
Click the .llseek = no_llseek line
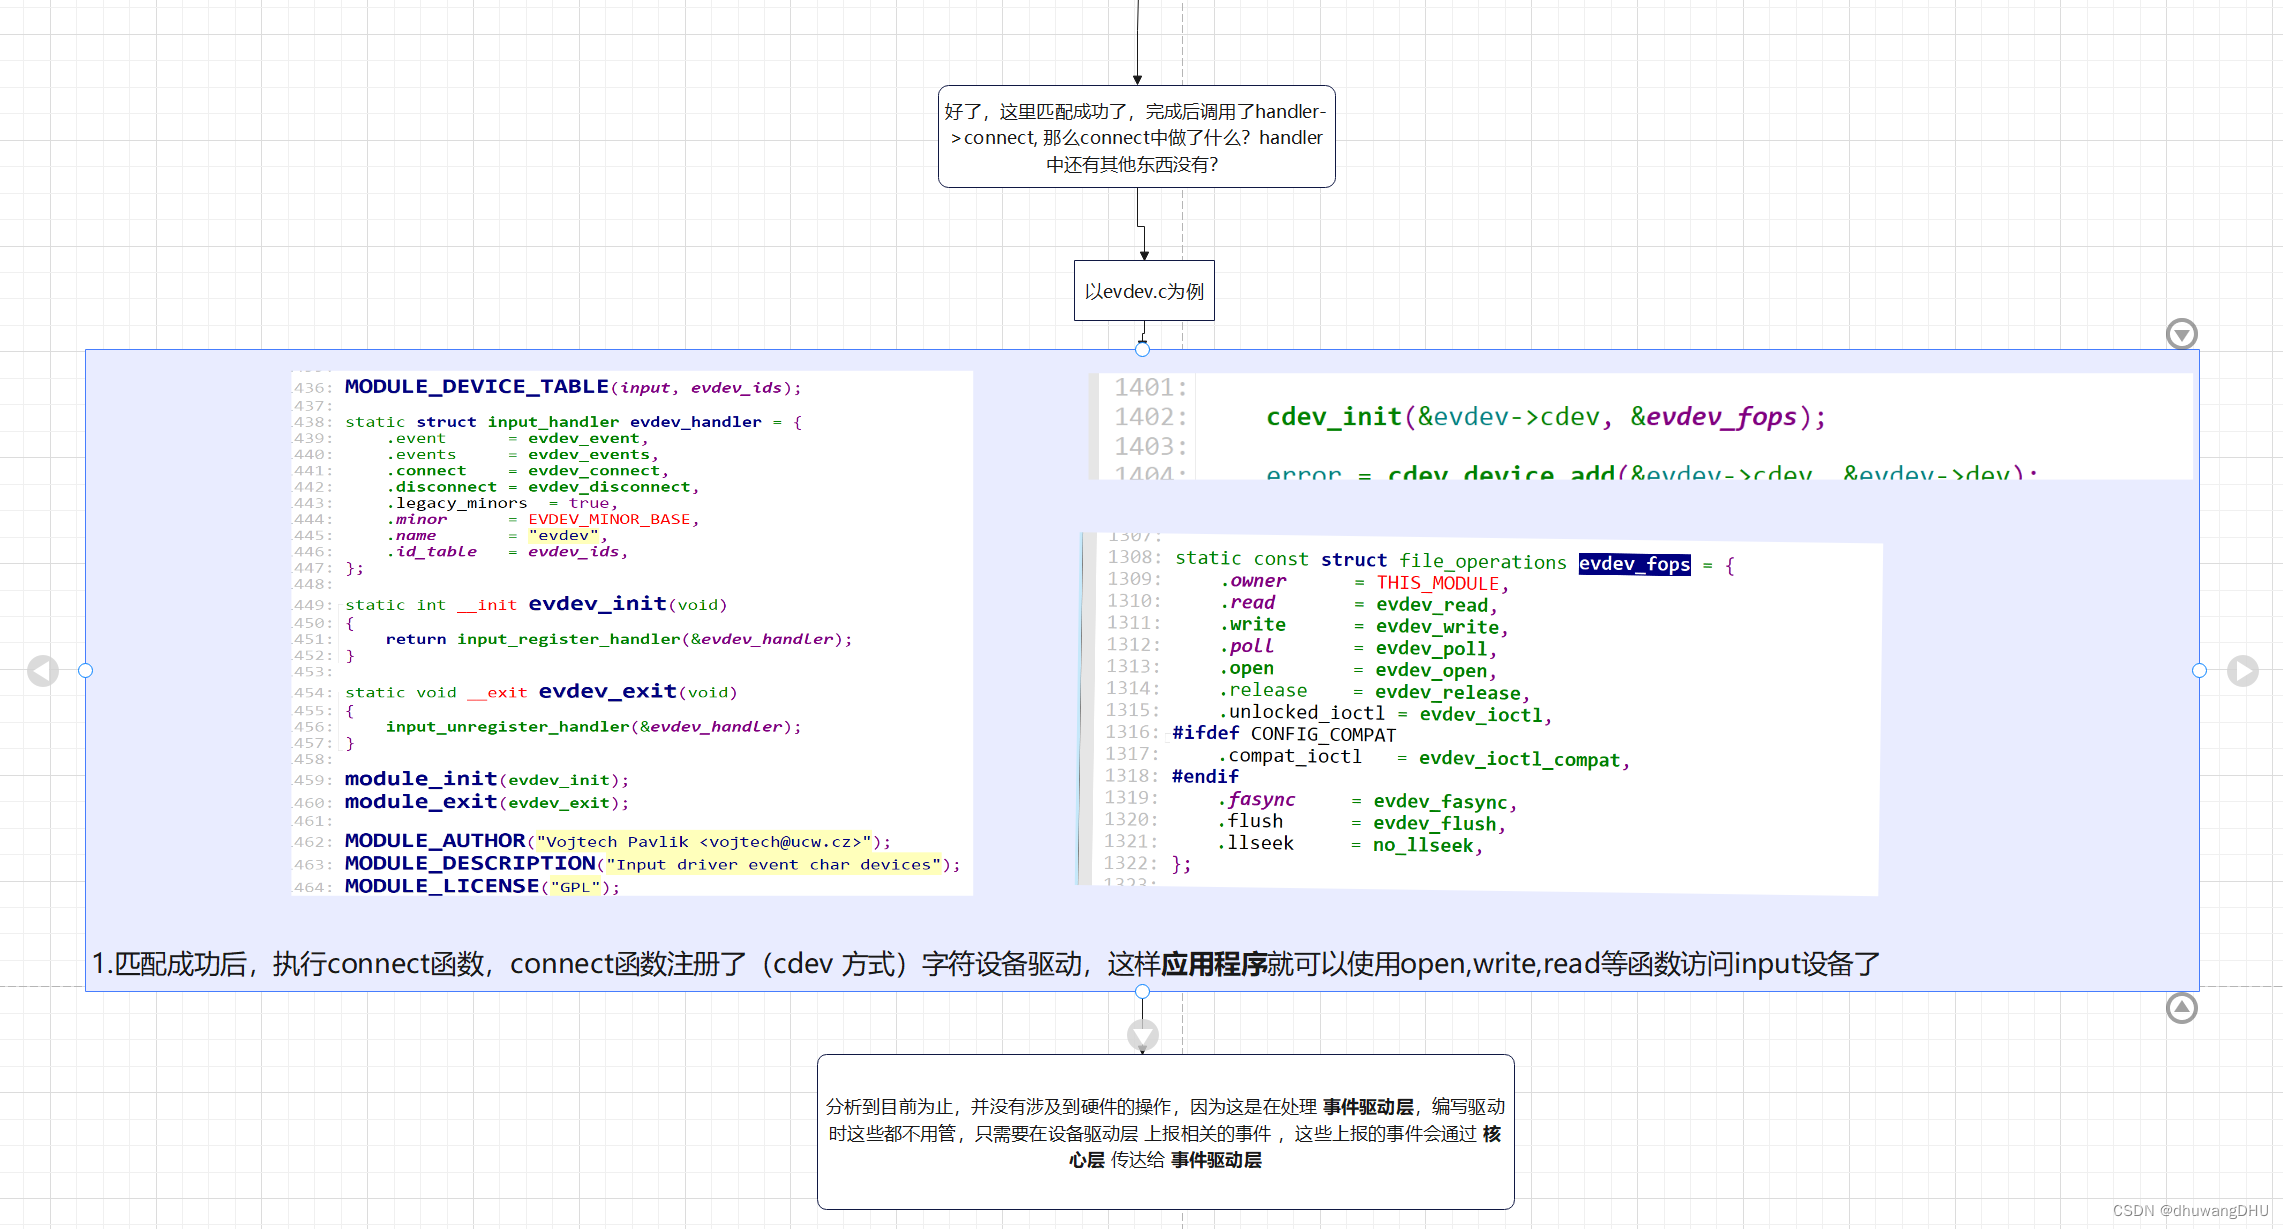pyautogui.click(x=1350, y=845)
